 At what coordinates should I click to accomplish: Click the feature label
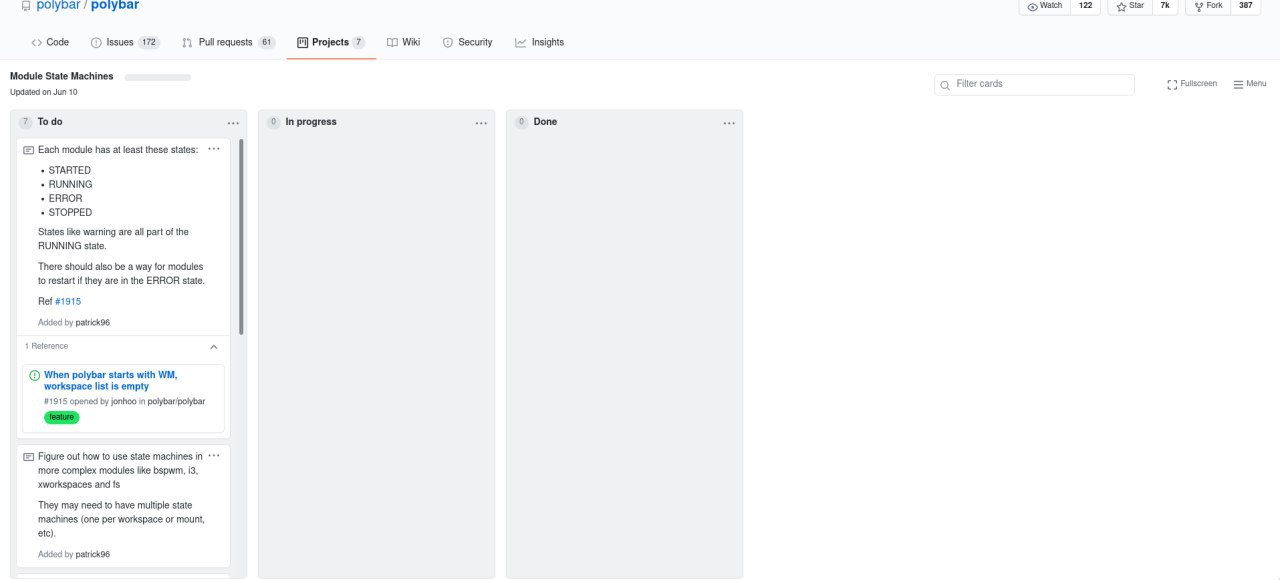click(x=62, y=417)
